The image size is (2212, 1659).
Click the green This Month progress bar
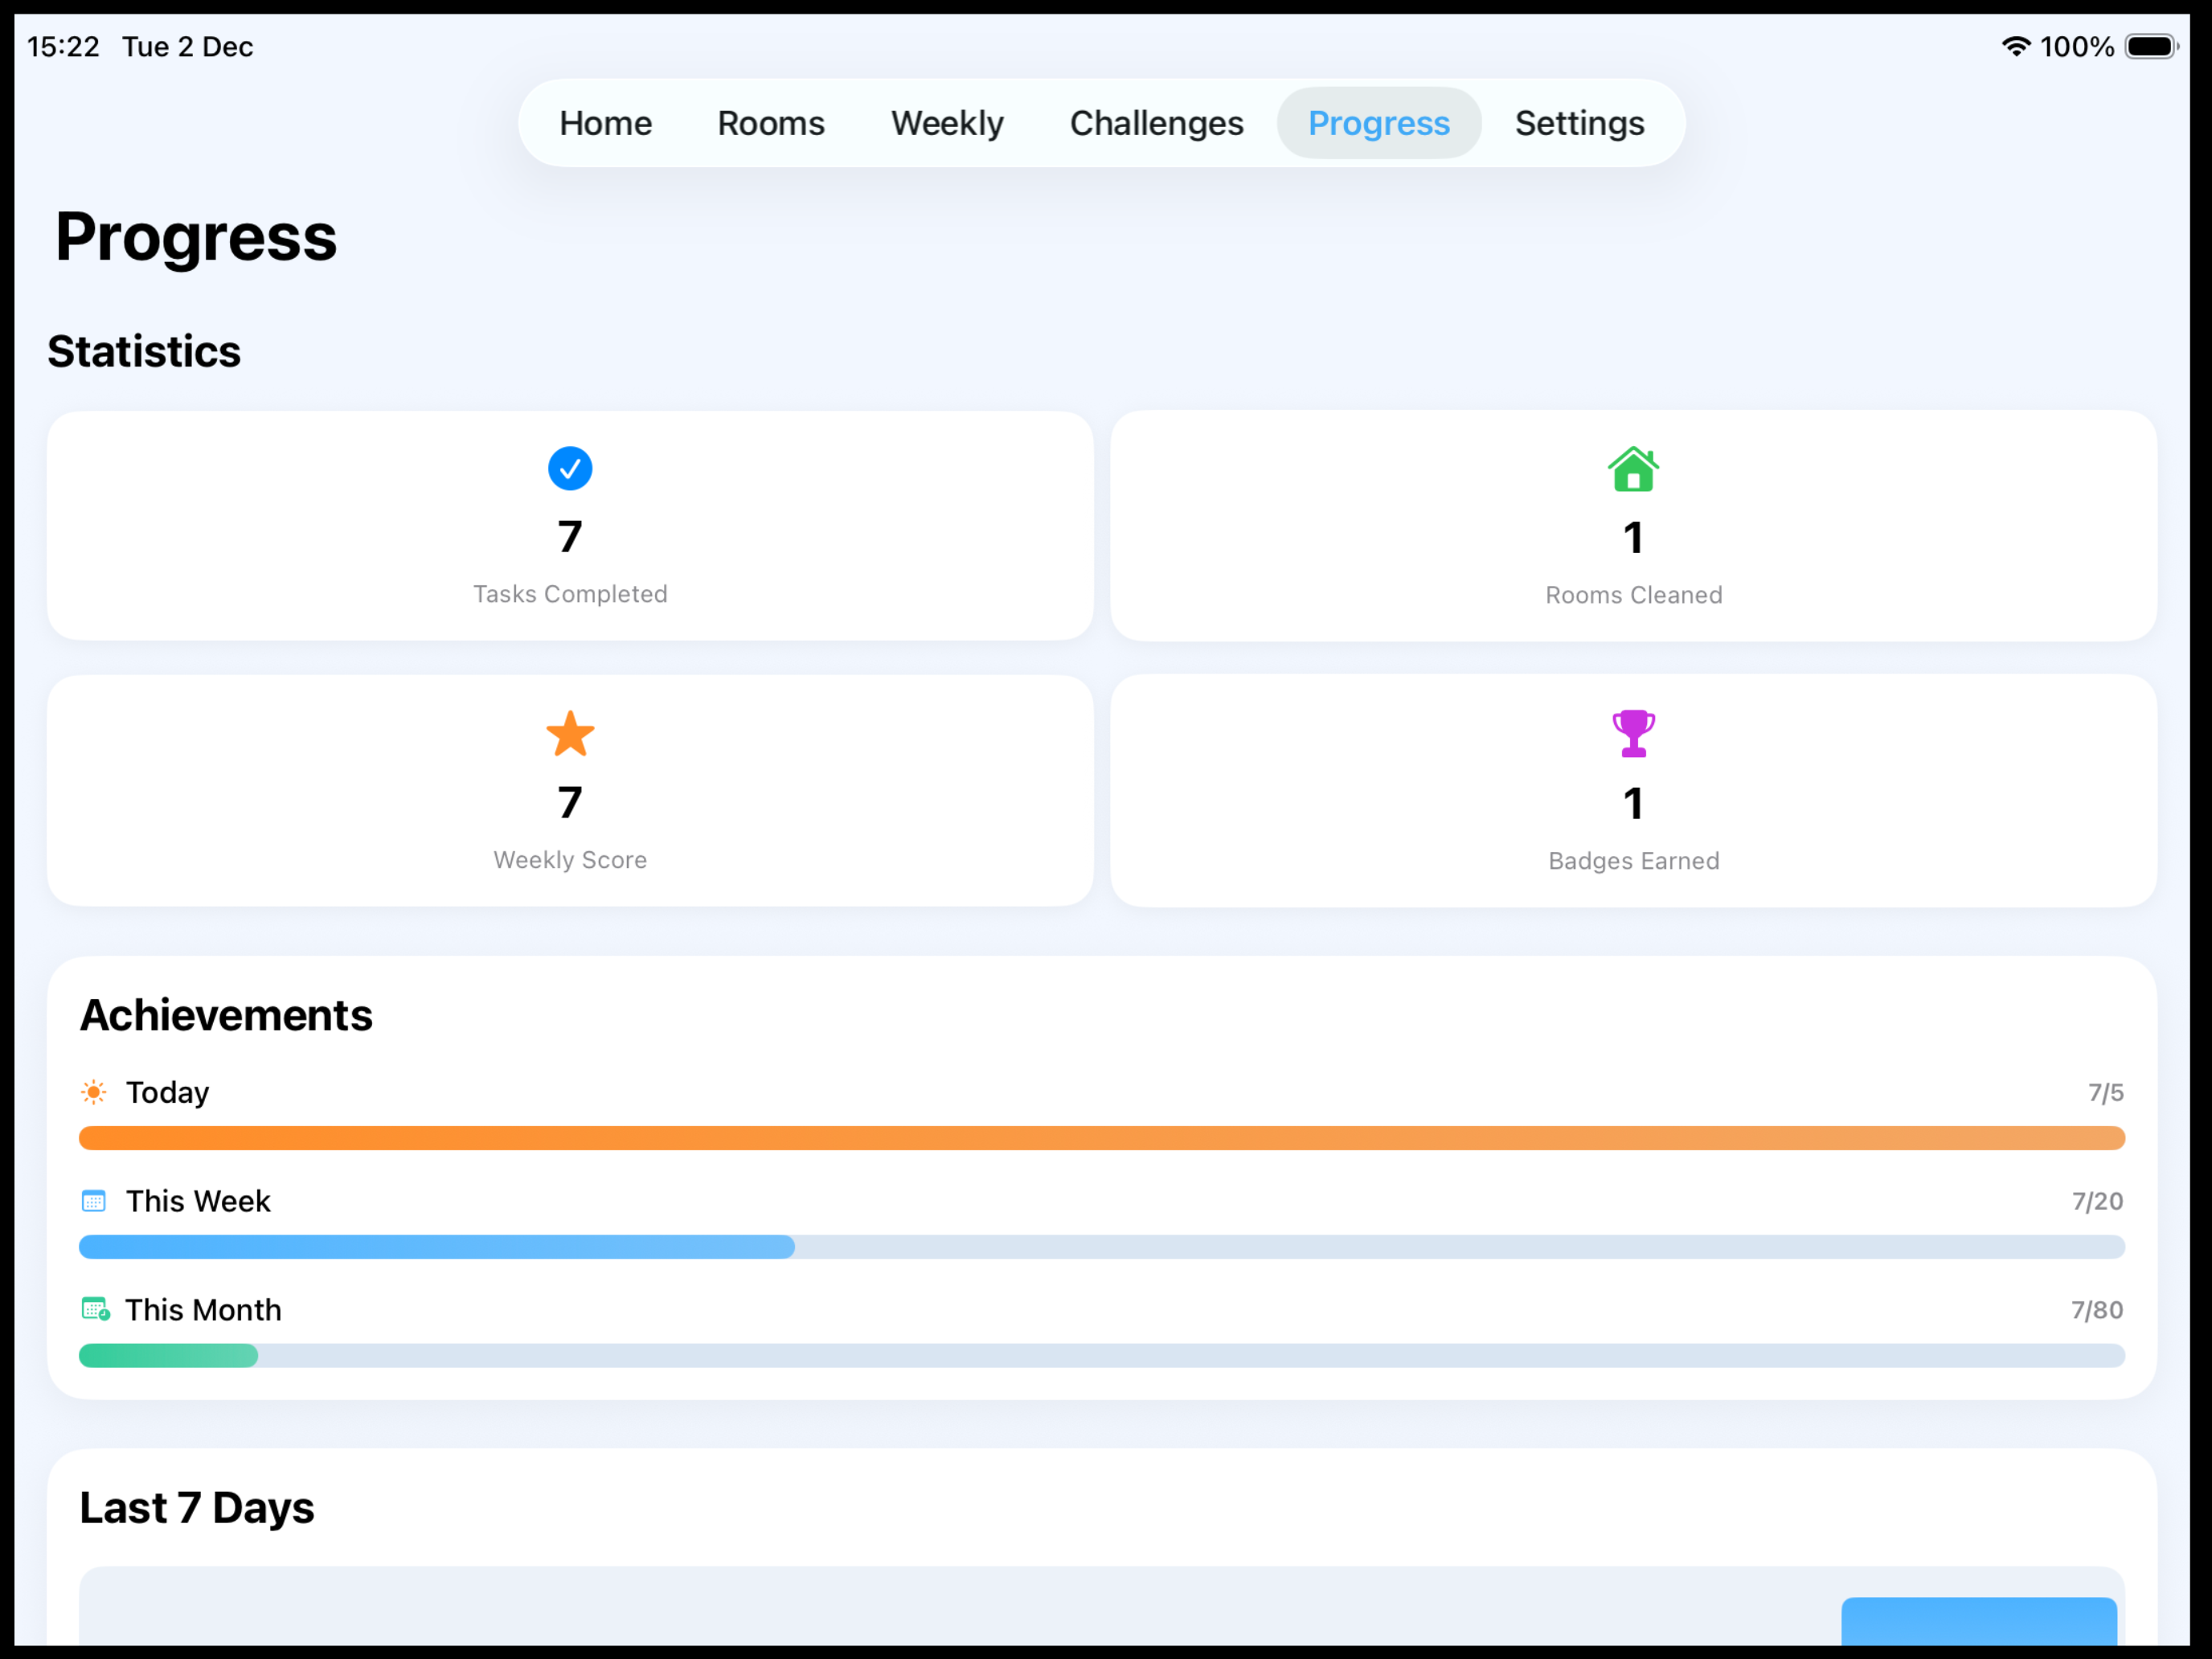click(x=1102, y=1356)
